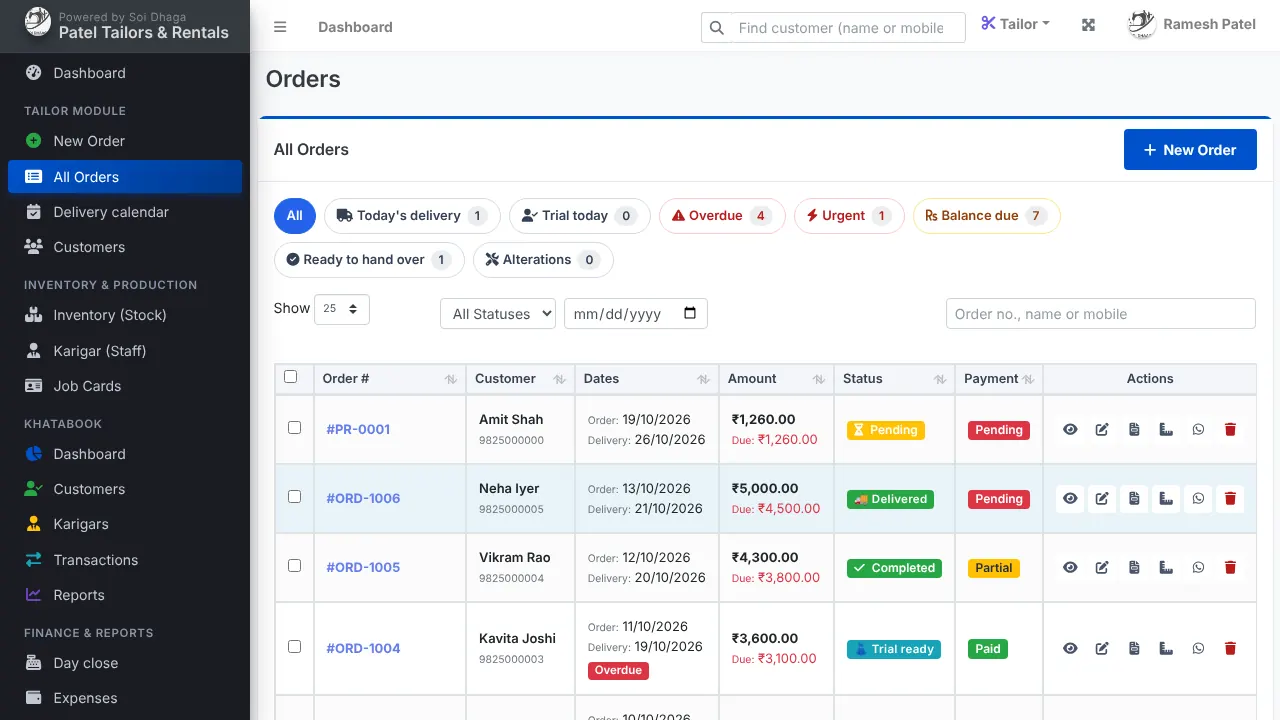This screenshot has width=1280, height=720.
Task: Open Job Cards from the sidebar
Action: point(125,386)
